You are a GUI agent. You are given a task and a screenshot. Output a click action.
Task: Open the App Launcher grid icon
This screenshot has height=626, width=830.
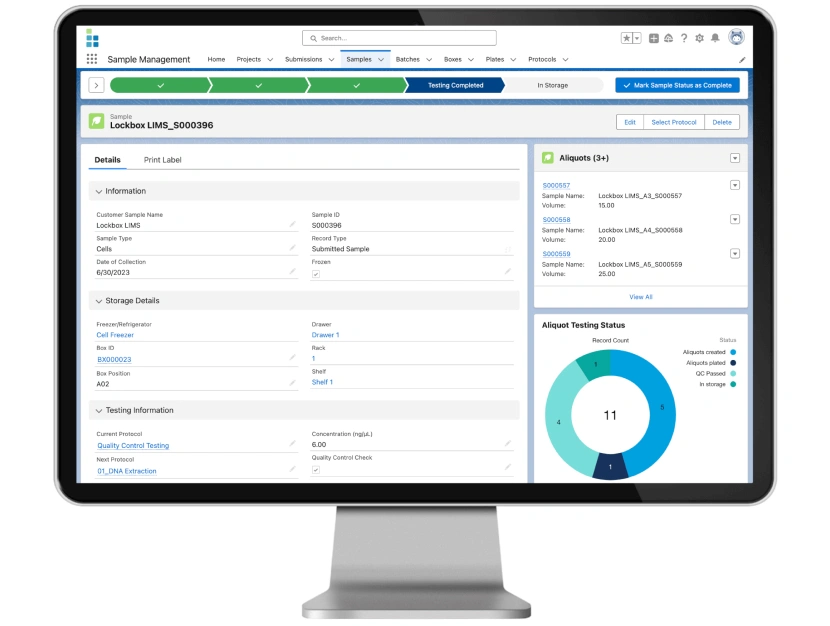[x=92, y=60]
